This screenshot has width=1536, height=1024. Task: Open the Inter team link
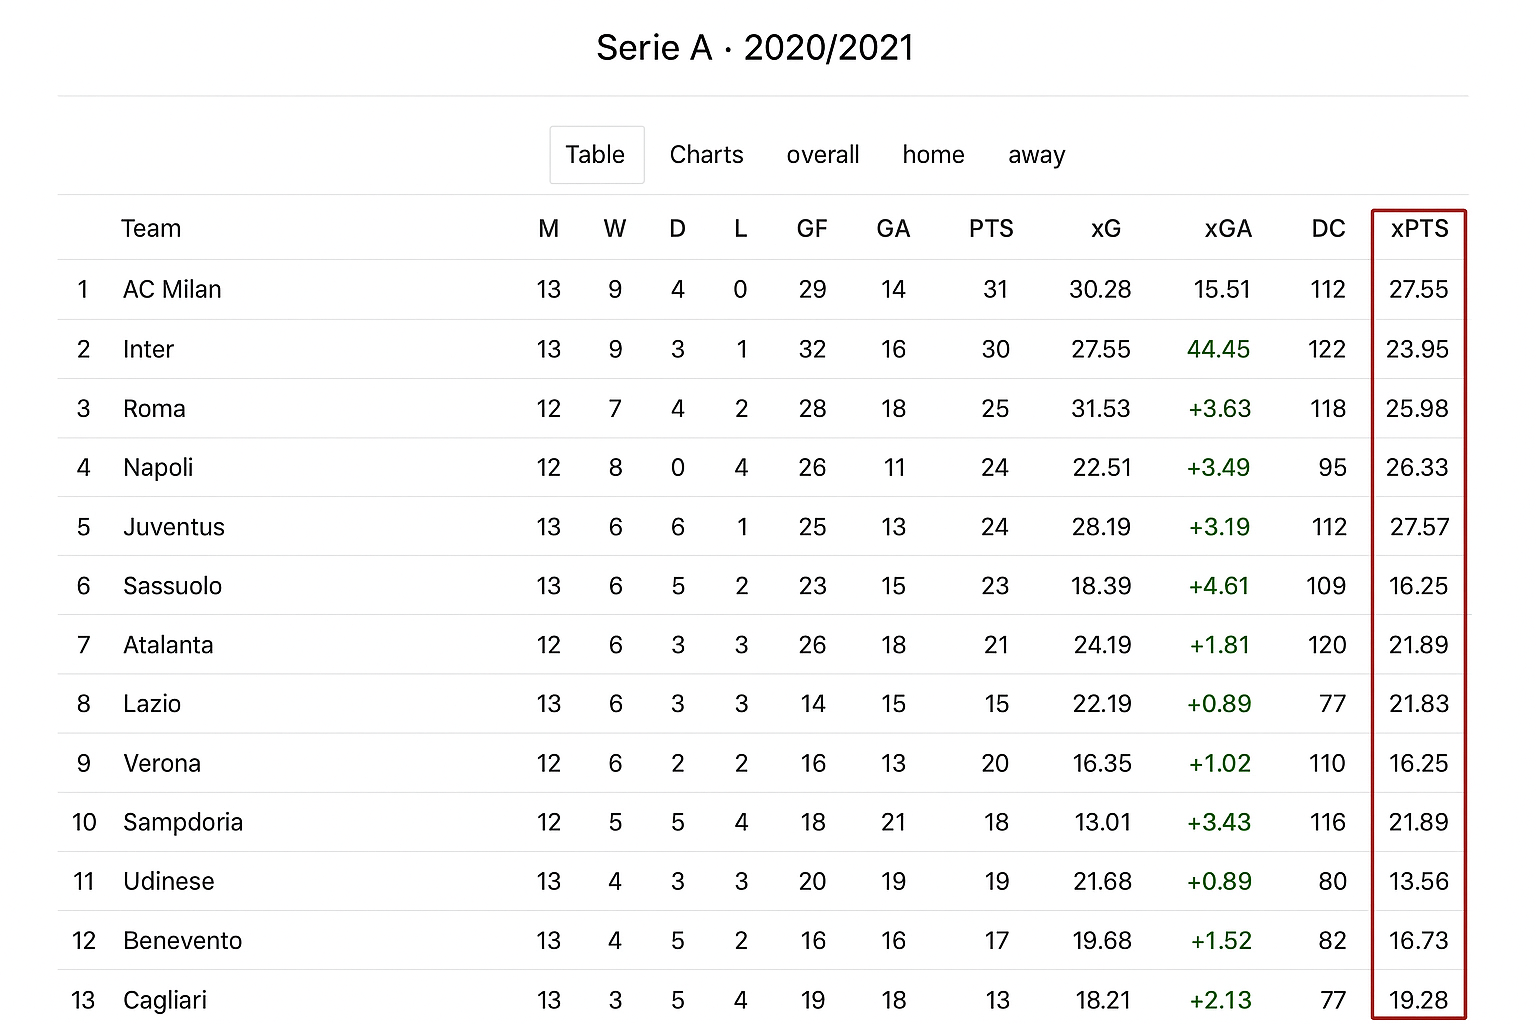coord(148,349)
